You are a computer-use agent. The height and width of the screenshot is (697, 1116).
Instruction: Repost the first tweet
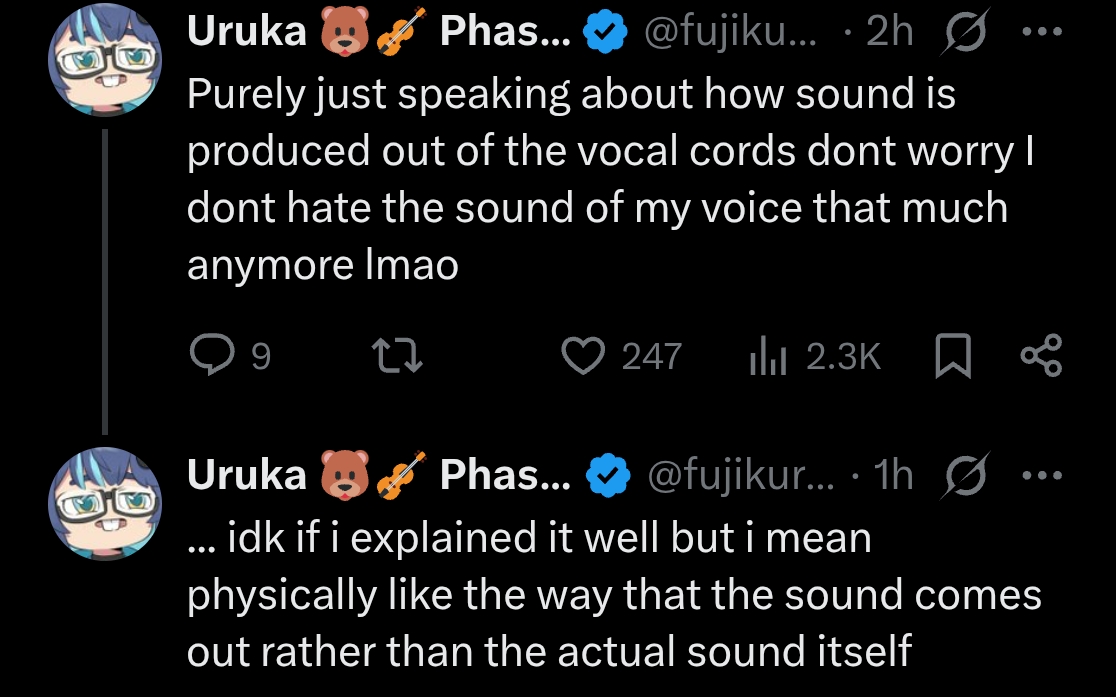coord(398,357)
